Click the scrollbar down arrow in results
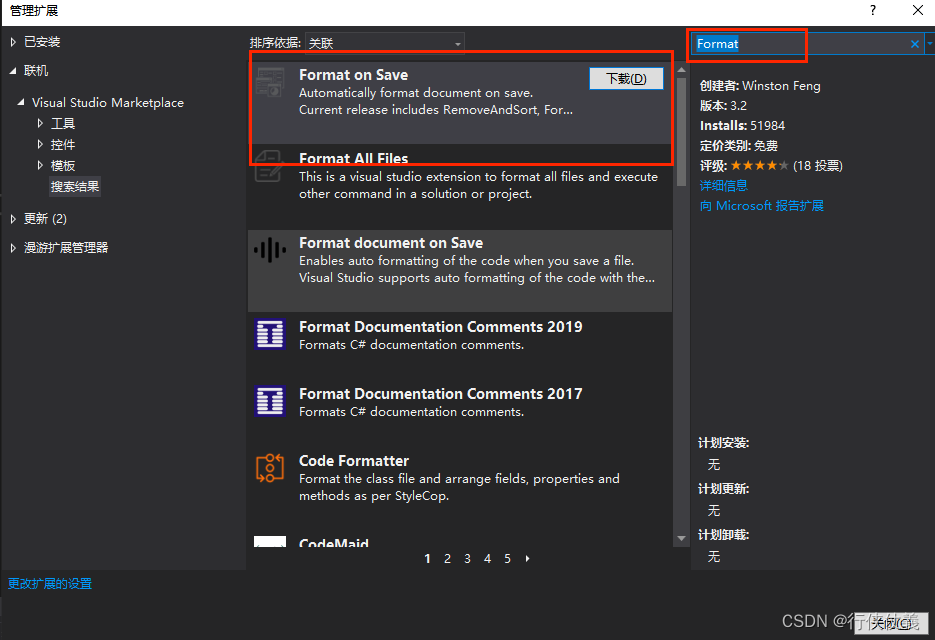The height and width of the screenshot is (640, 935). [x=682, y=539]
